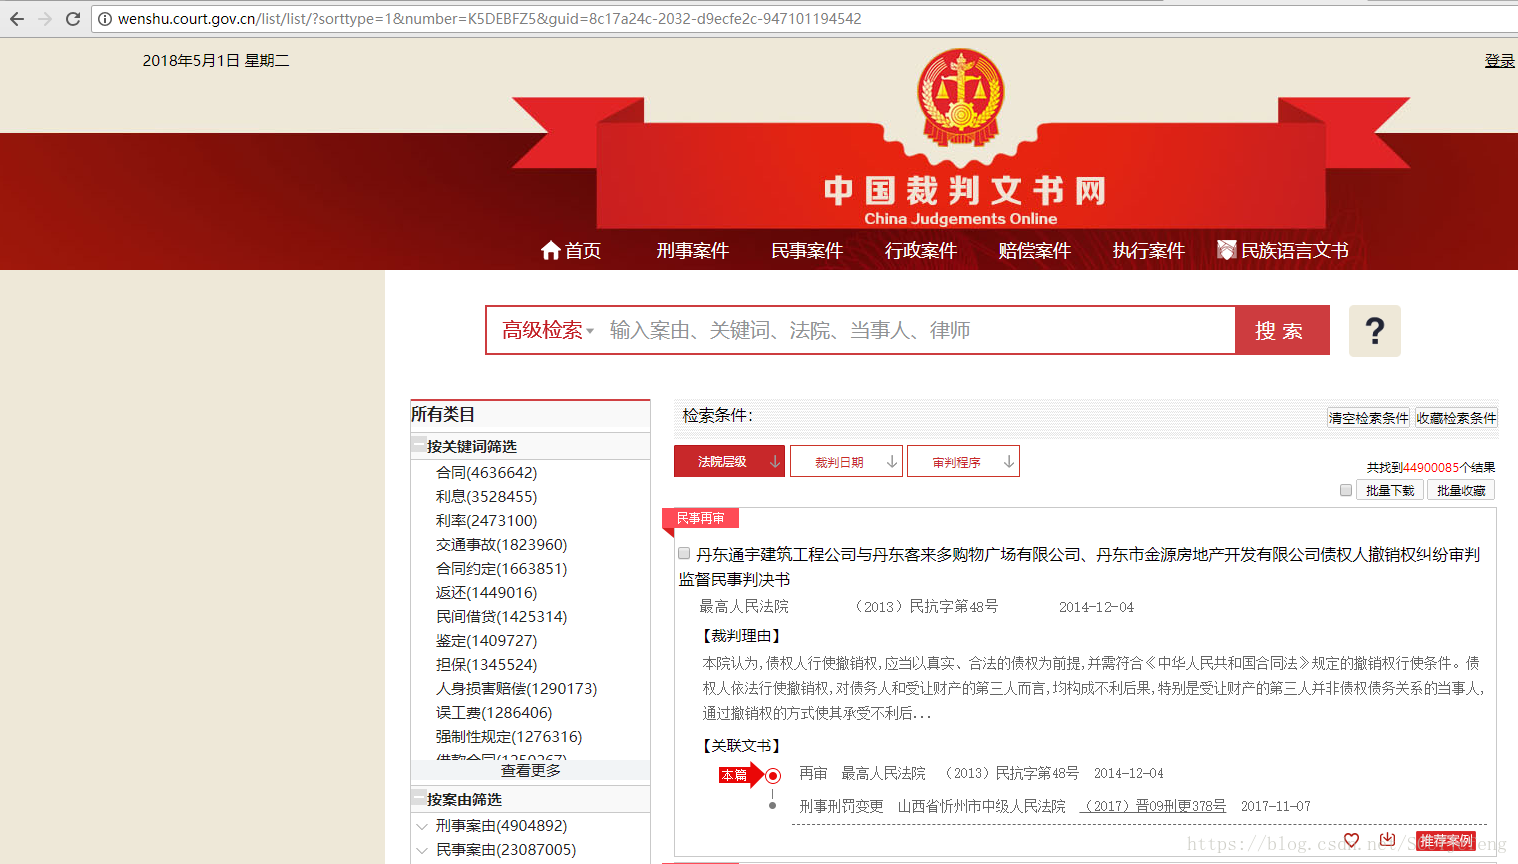Screen dimensions: 1518x864
Task: Go back using the browser back arrow
Action: pyautogui.click(x=17, y=19)
